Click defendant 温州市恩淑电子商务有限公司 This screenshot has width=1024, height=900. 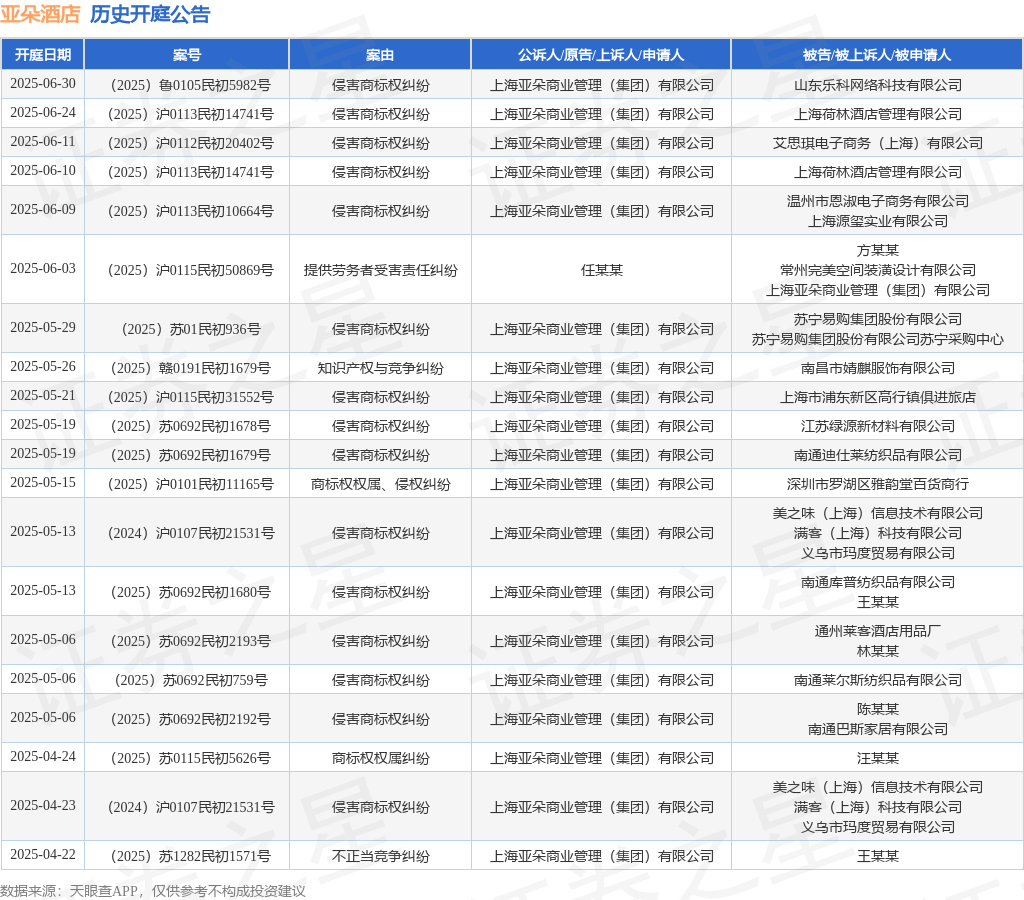click(878, 201)
